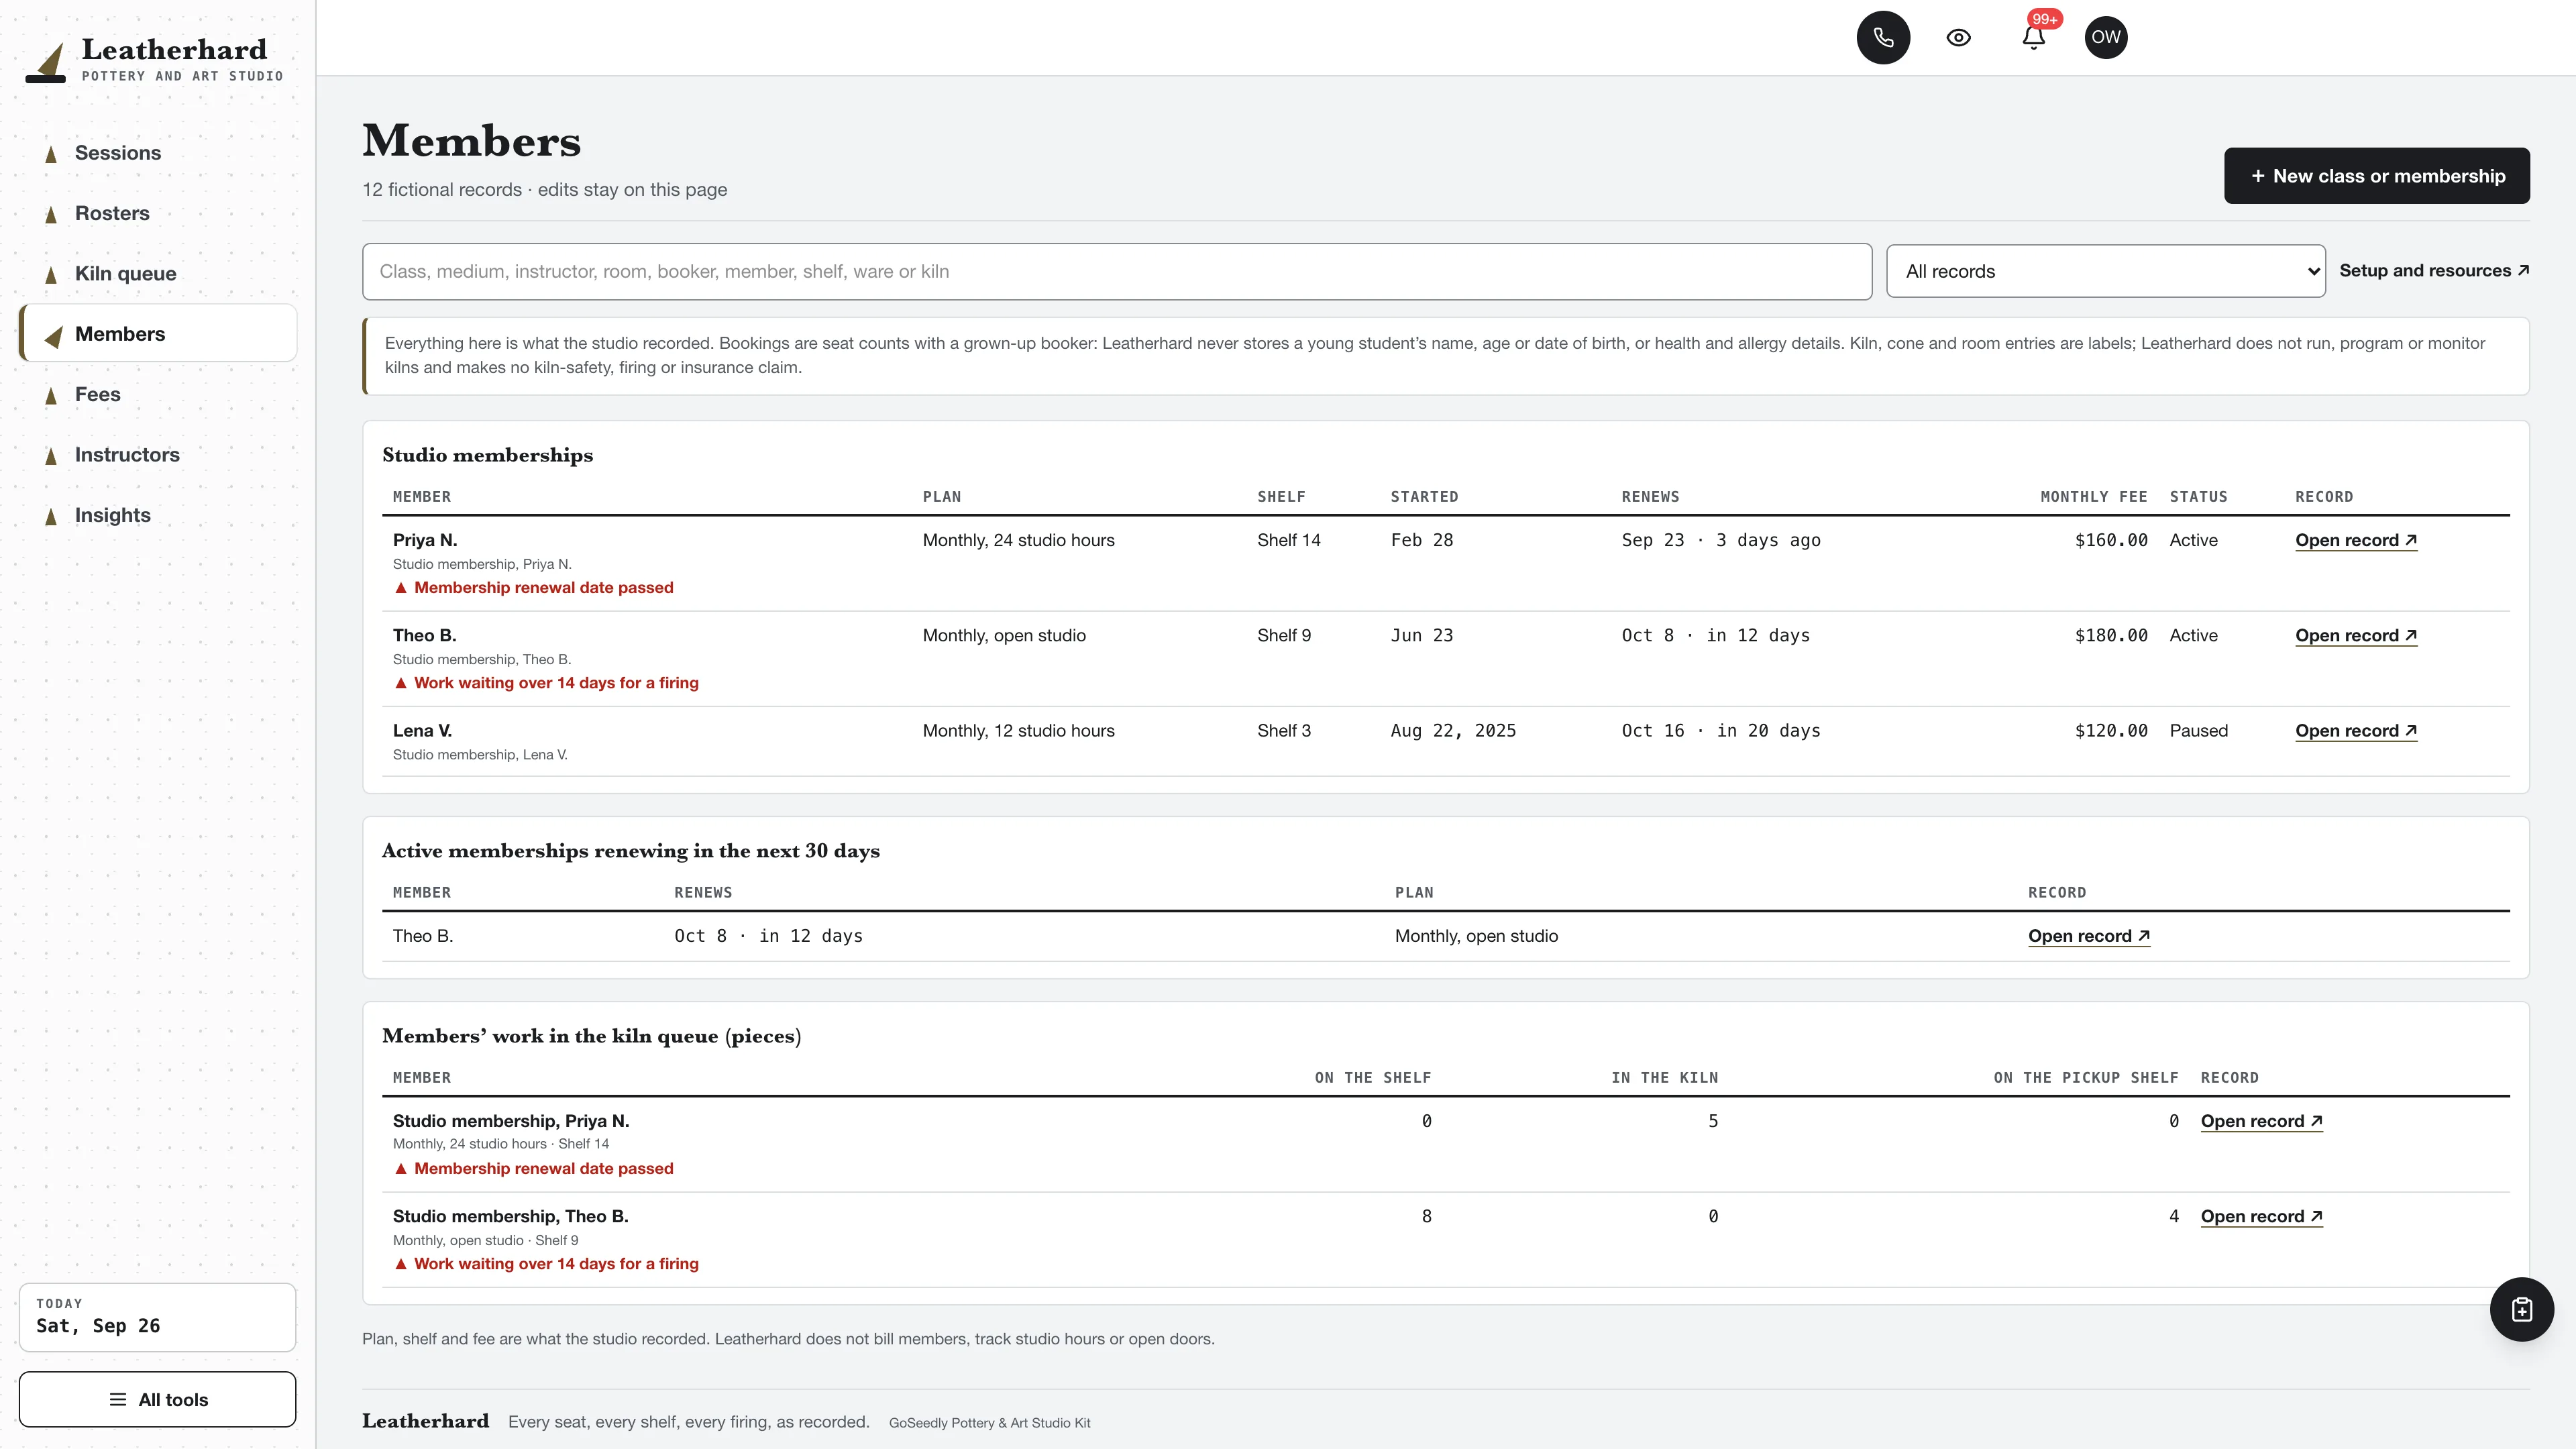This screenshot has width=2576, height=1449.
Task: Open record in renewing memberships table
Action: pos(2088,936)
